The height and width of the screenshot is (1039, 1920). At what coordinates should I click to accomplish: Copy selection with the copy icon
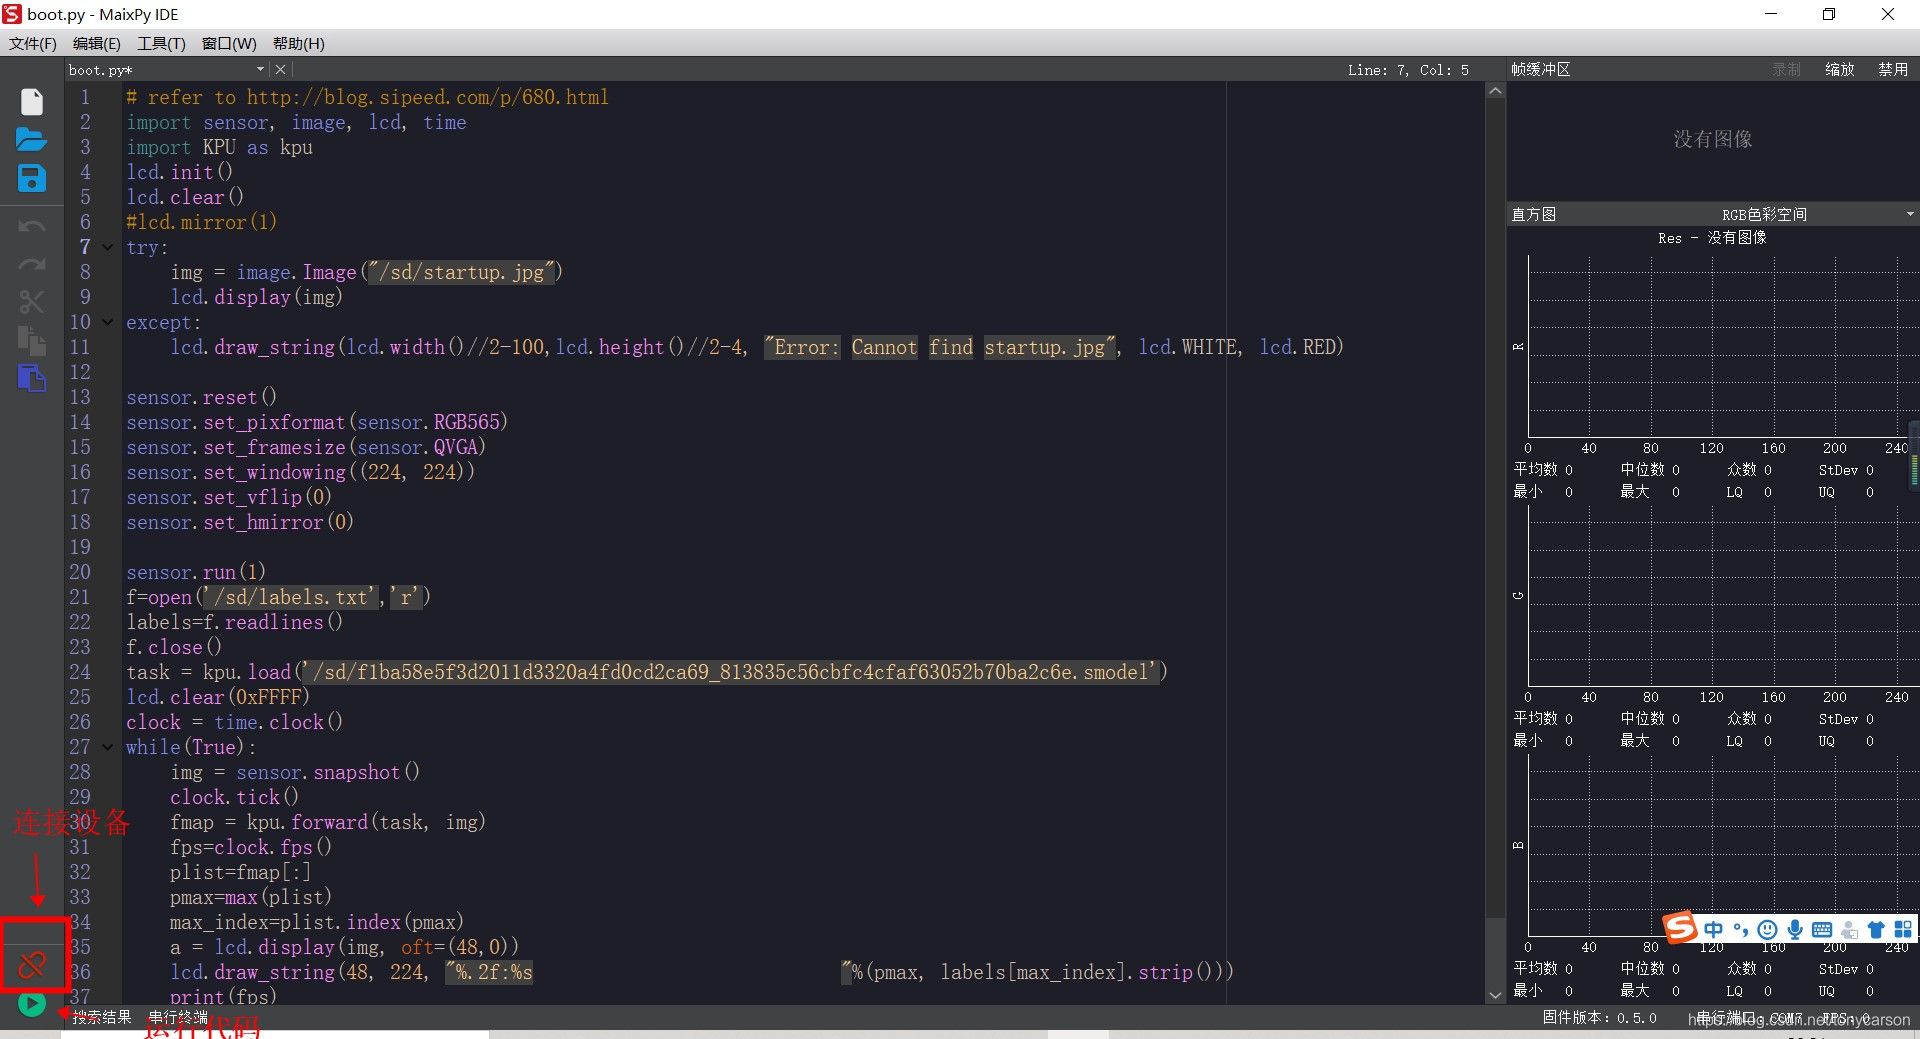(32, 340)
